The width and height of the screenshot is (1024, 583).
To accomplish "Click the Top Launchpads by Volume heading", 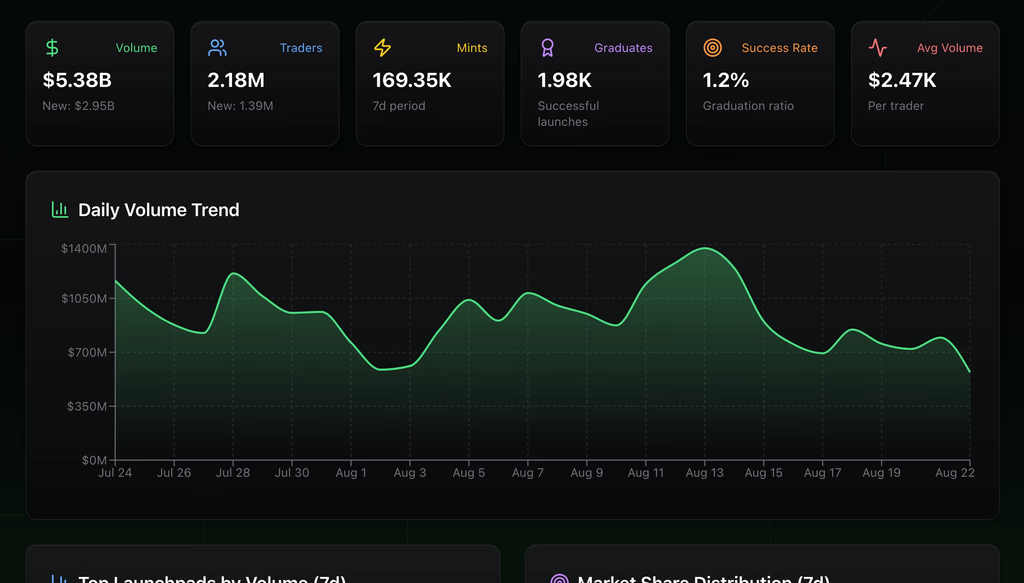I will [x=212, y=579].
